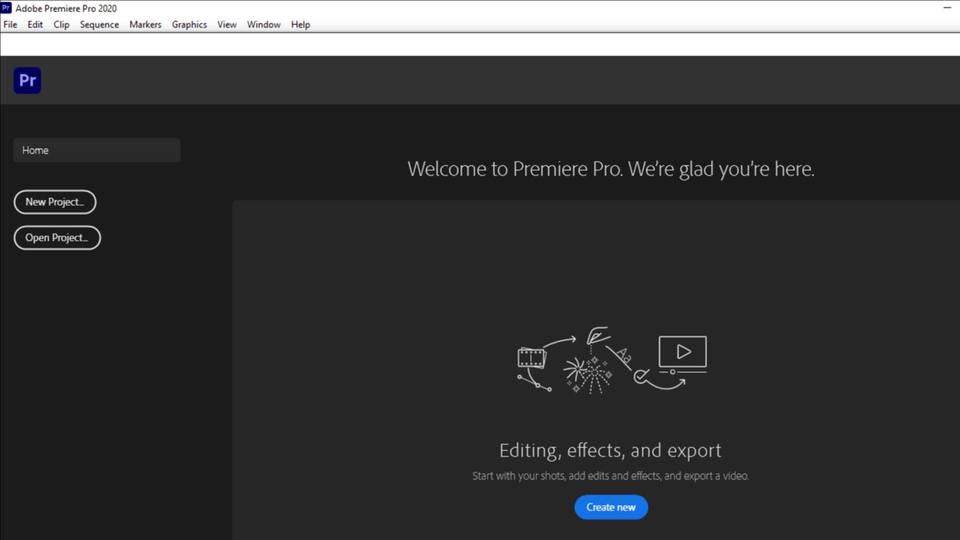Viewport: 960px width, 540px height.
Task: Open the Window menu
Action: pos(264,24)
